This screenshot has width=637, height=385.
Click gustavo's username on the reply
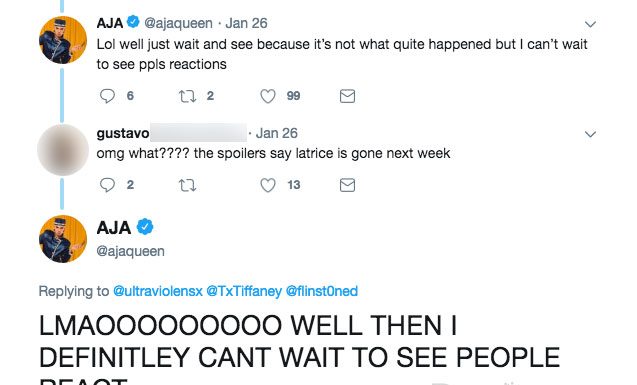click(123, 133)
